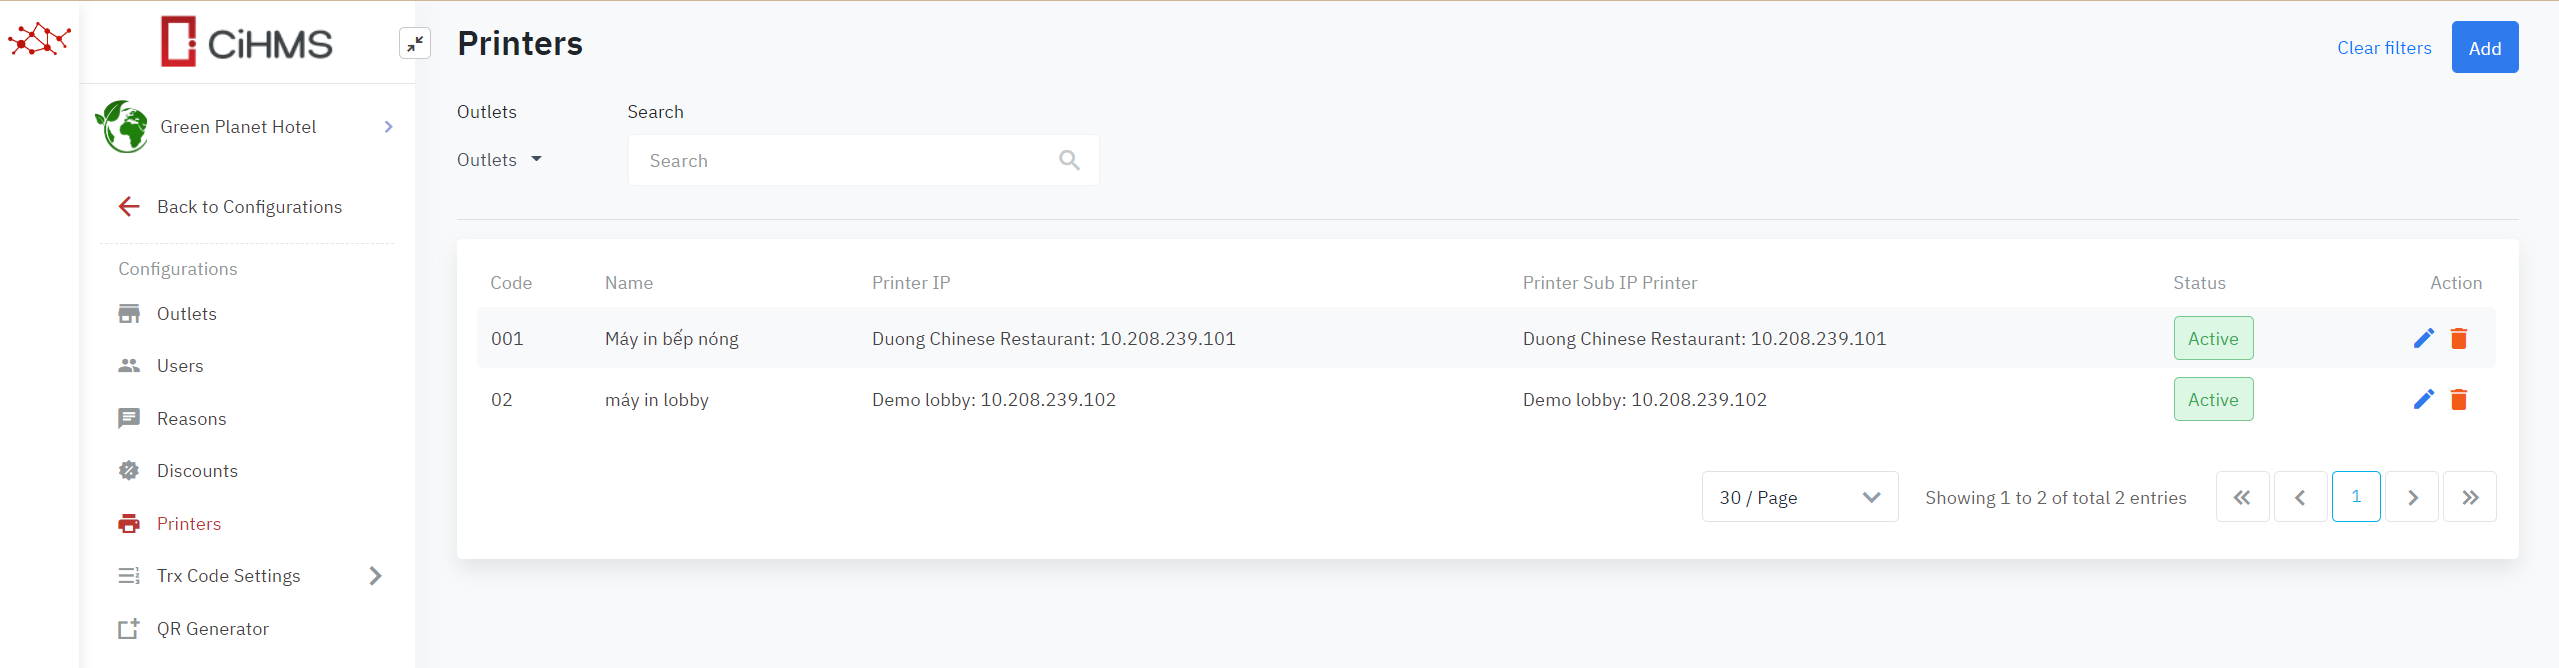Screen dimensions: 2559x668
Task: Open the Discounts configuration menu
Action: pos(197,471)
